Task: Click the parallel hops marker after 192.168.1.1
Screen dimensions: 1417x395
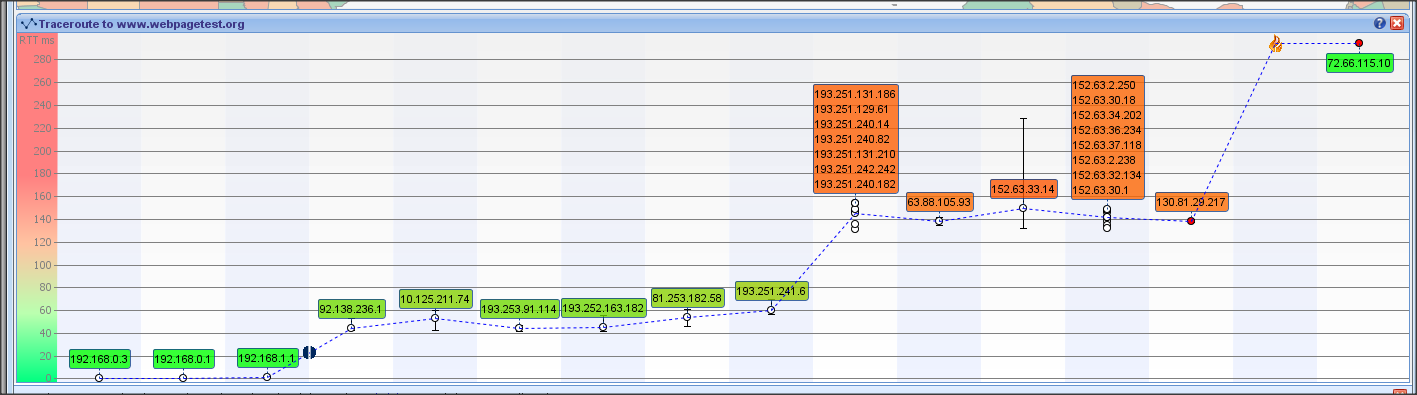Action: click(x=309, y=352)
